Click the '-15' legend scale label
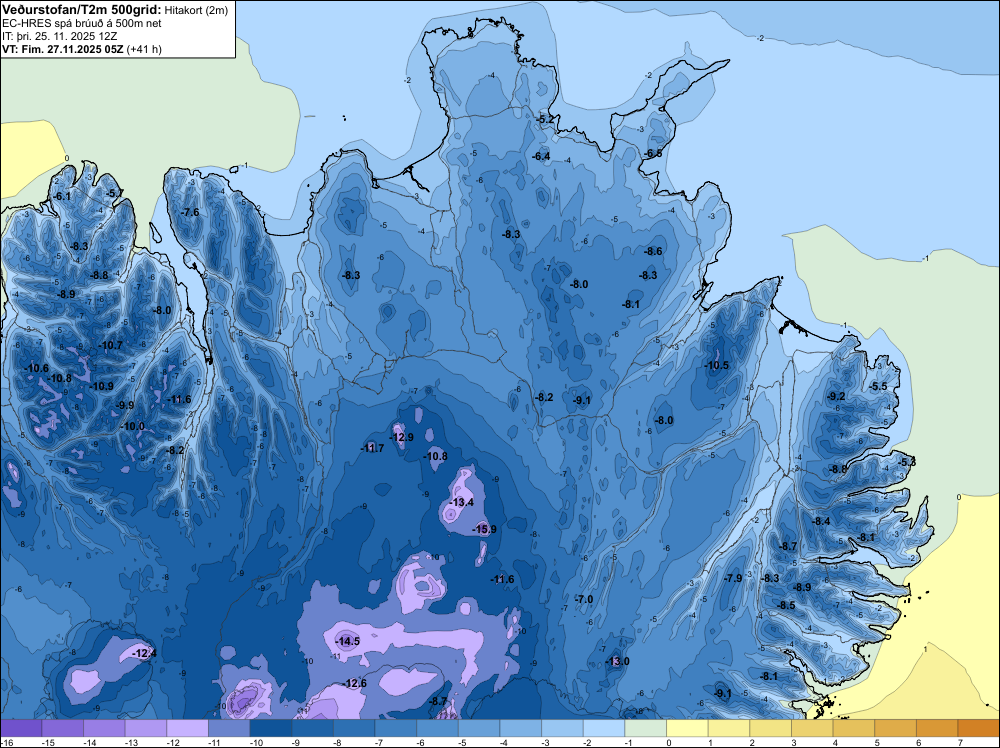This screenshot has width=1000, height=748. [x=47, y=743]
